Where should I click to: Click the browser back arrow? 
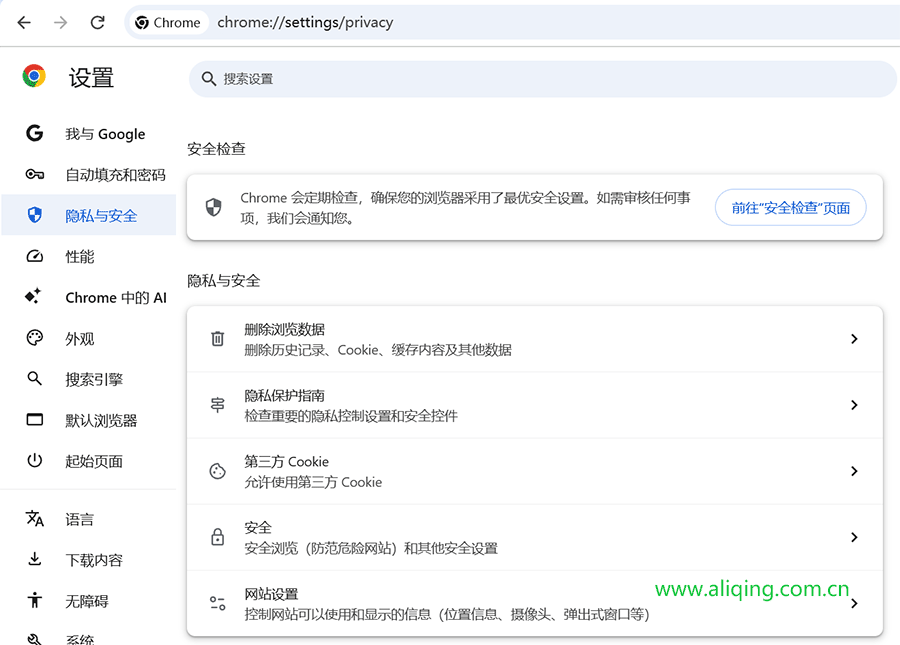click(x=24, y=22)
